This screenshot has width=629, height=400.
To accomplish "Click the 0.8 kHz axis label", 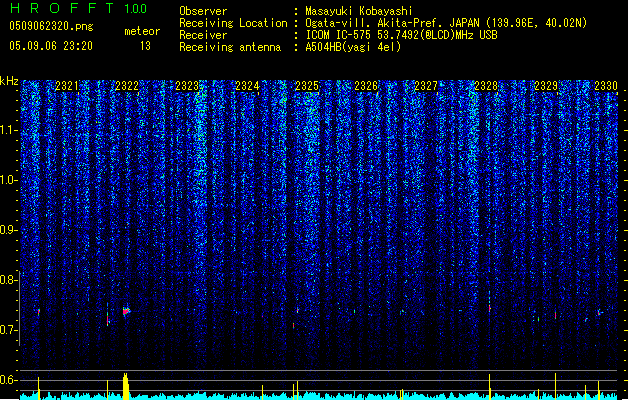I will (8, 280).
